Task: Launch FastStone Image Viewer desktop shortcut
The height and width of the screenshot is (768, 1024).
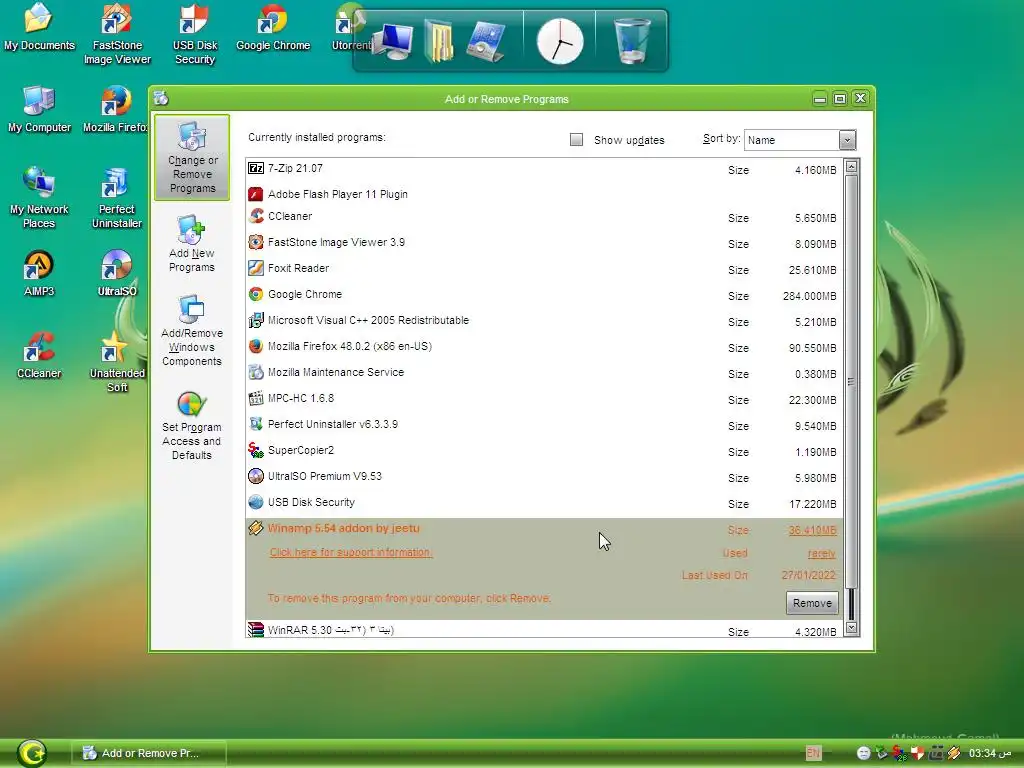Action: point(117,34)
